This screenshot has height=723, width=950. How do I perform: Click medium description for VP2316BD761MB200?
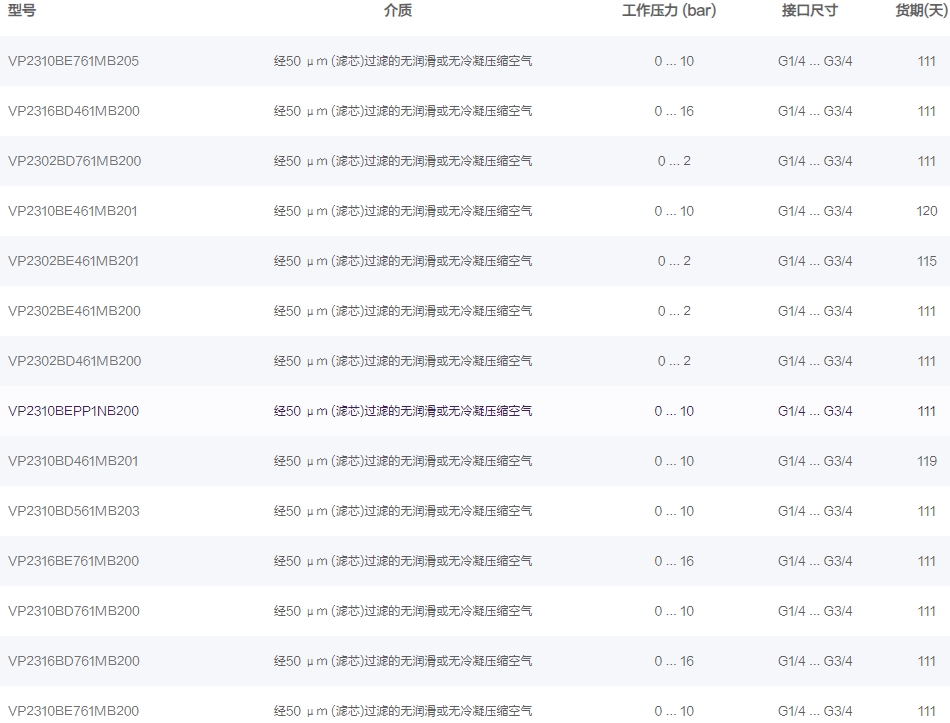[x=403, y=661]
